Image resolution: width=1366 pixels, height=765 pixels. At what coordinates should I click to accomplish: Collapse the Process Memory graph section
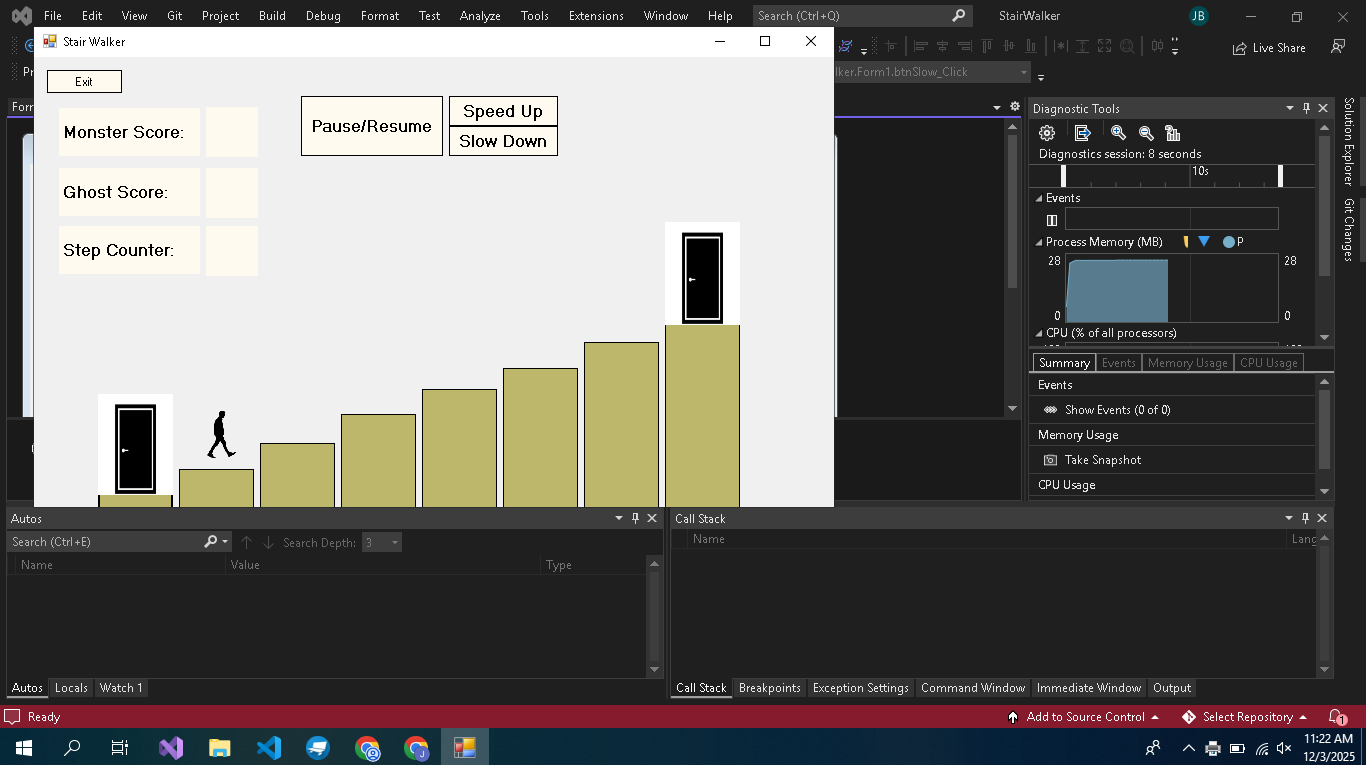1038,242
